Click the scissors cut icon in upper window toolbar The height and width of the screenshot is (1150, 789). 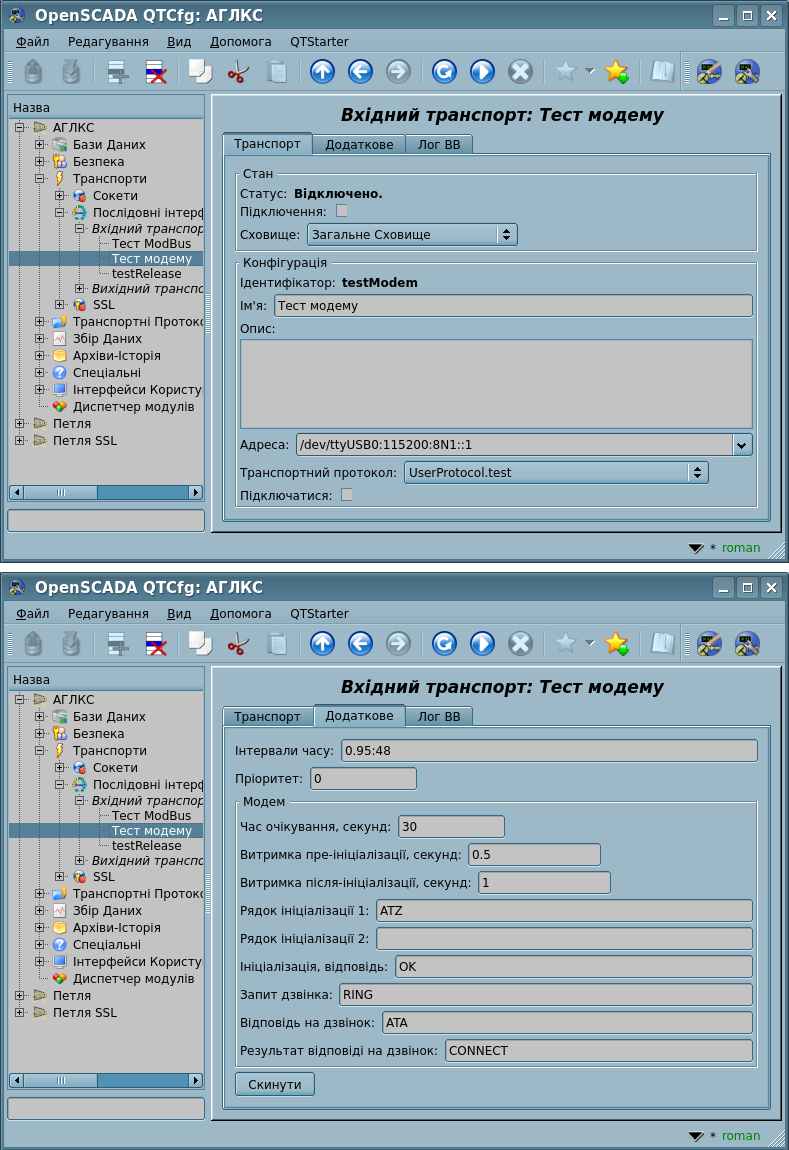click(x=237, y=72)
